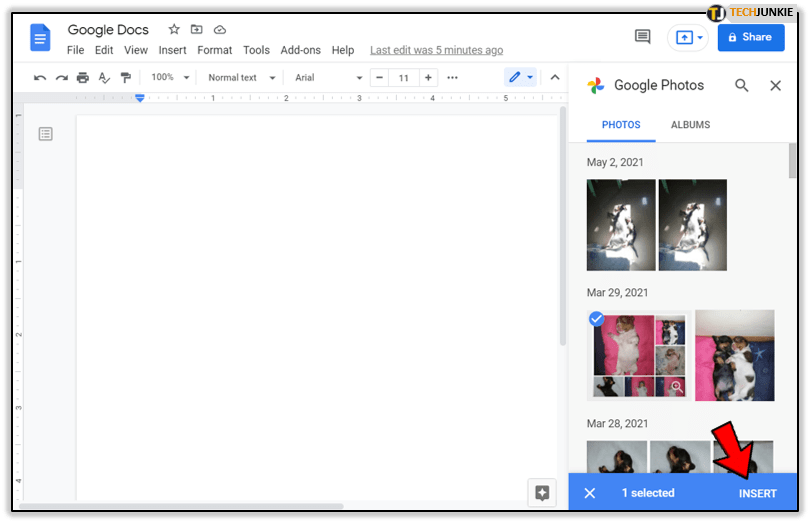
Task: Click the undo arrow in toolbar
Action: [40, 78]
